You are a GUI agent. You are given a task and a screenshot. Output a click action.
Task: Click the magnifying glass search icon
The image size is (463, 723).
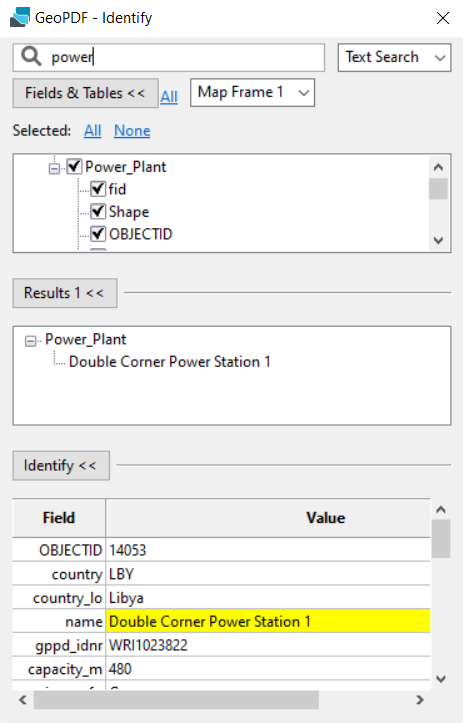31,57
